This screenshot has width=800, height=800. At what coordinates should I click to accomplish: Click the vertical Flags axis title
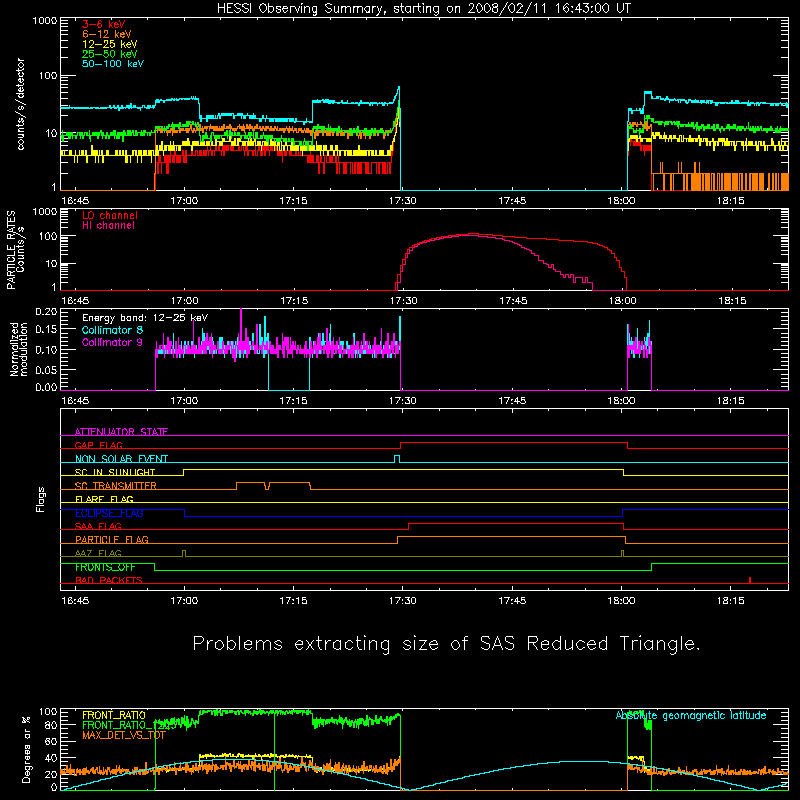click(41, 499)
